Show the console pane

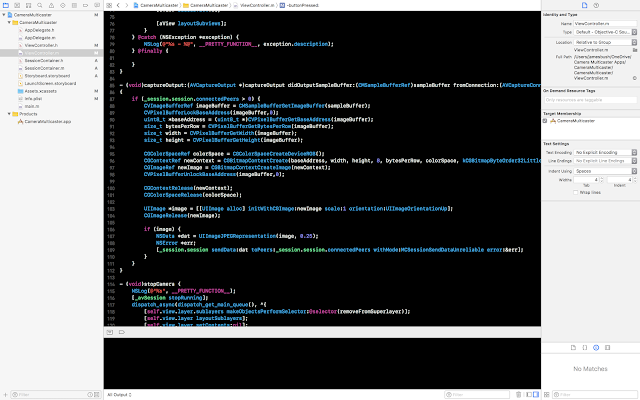click(x=536, y=395)
